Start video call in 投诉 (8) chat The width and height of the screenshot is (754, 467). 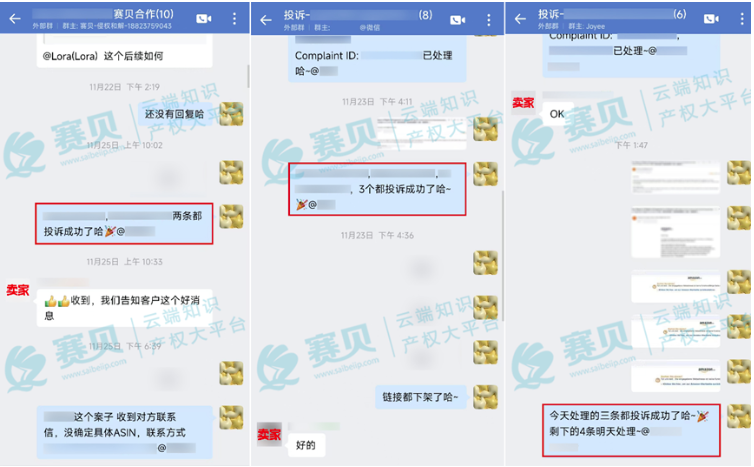click(457, 20)
